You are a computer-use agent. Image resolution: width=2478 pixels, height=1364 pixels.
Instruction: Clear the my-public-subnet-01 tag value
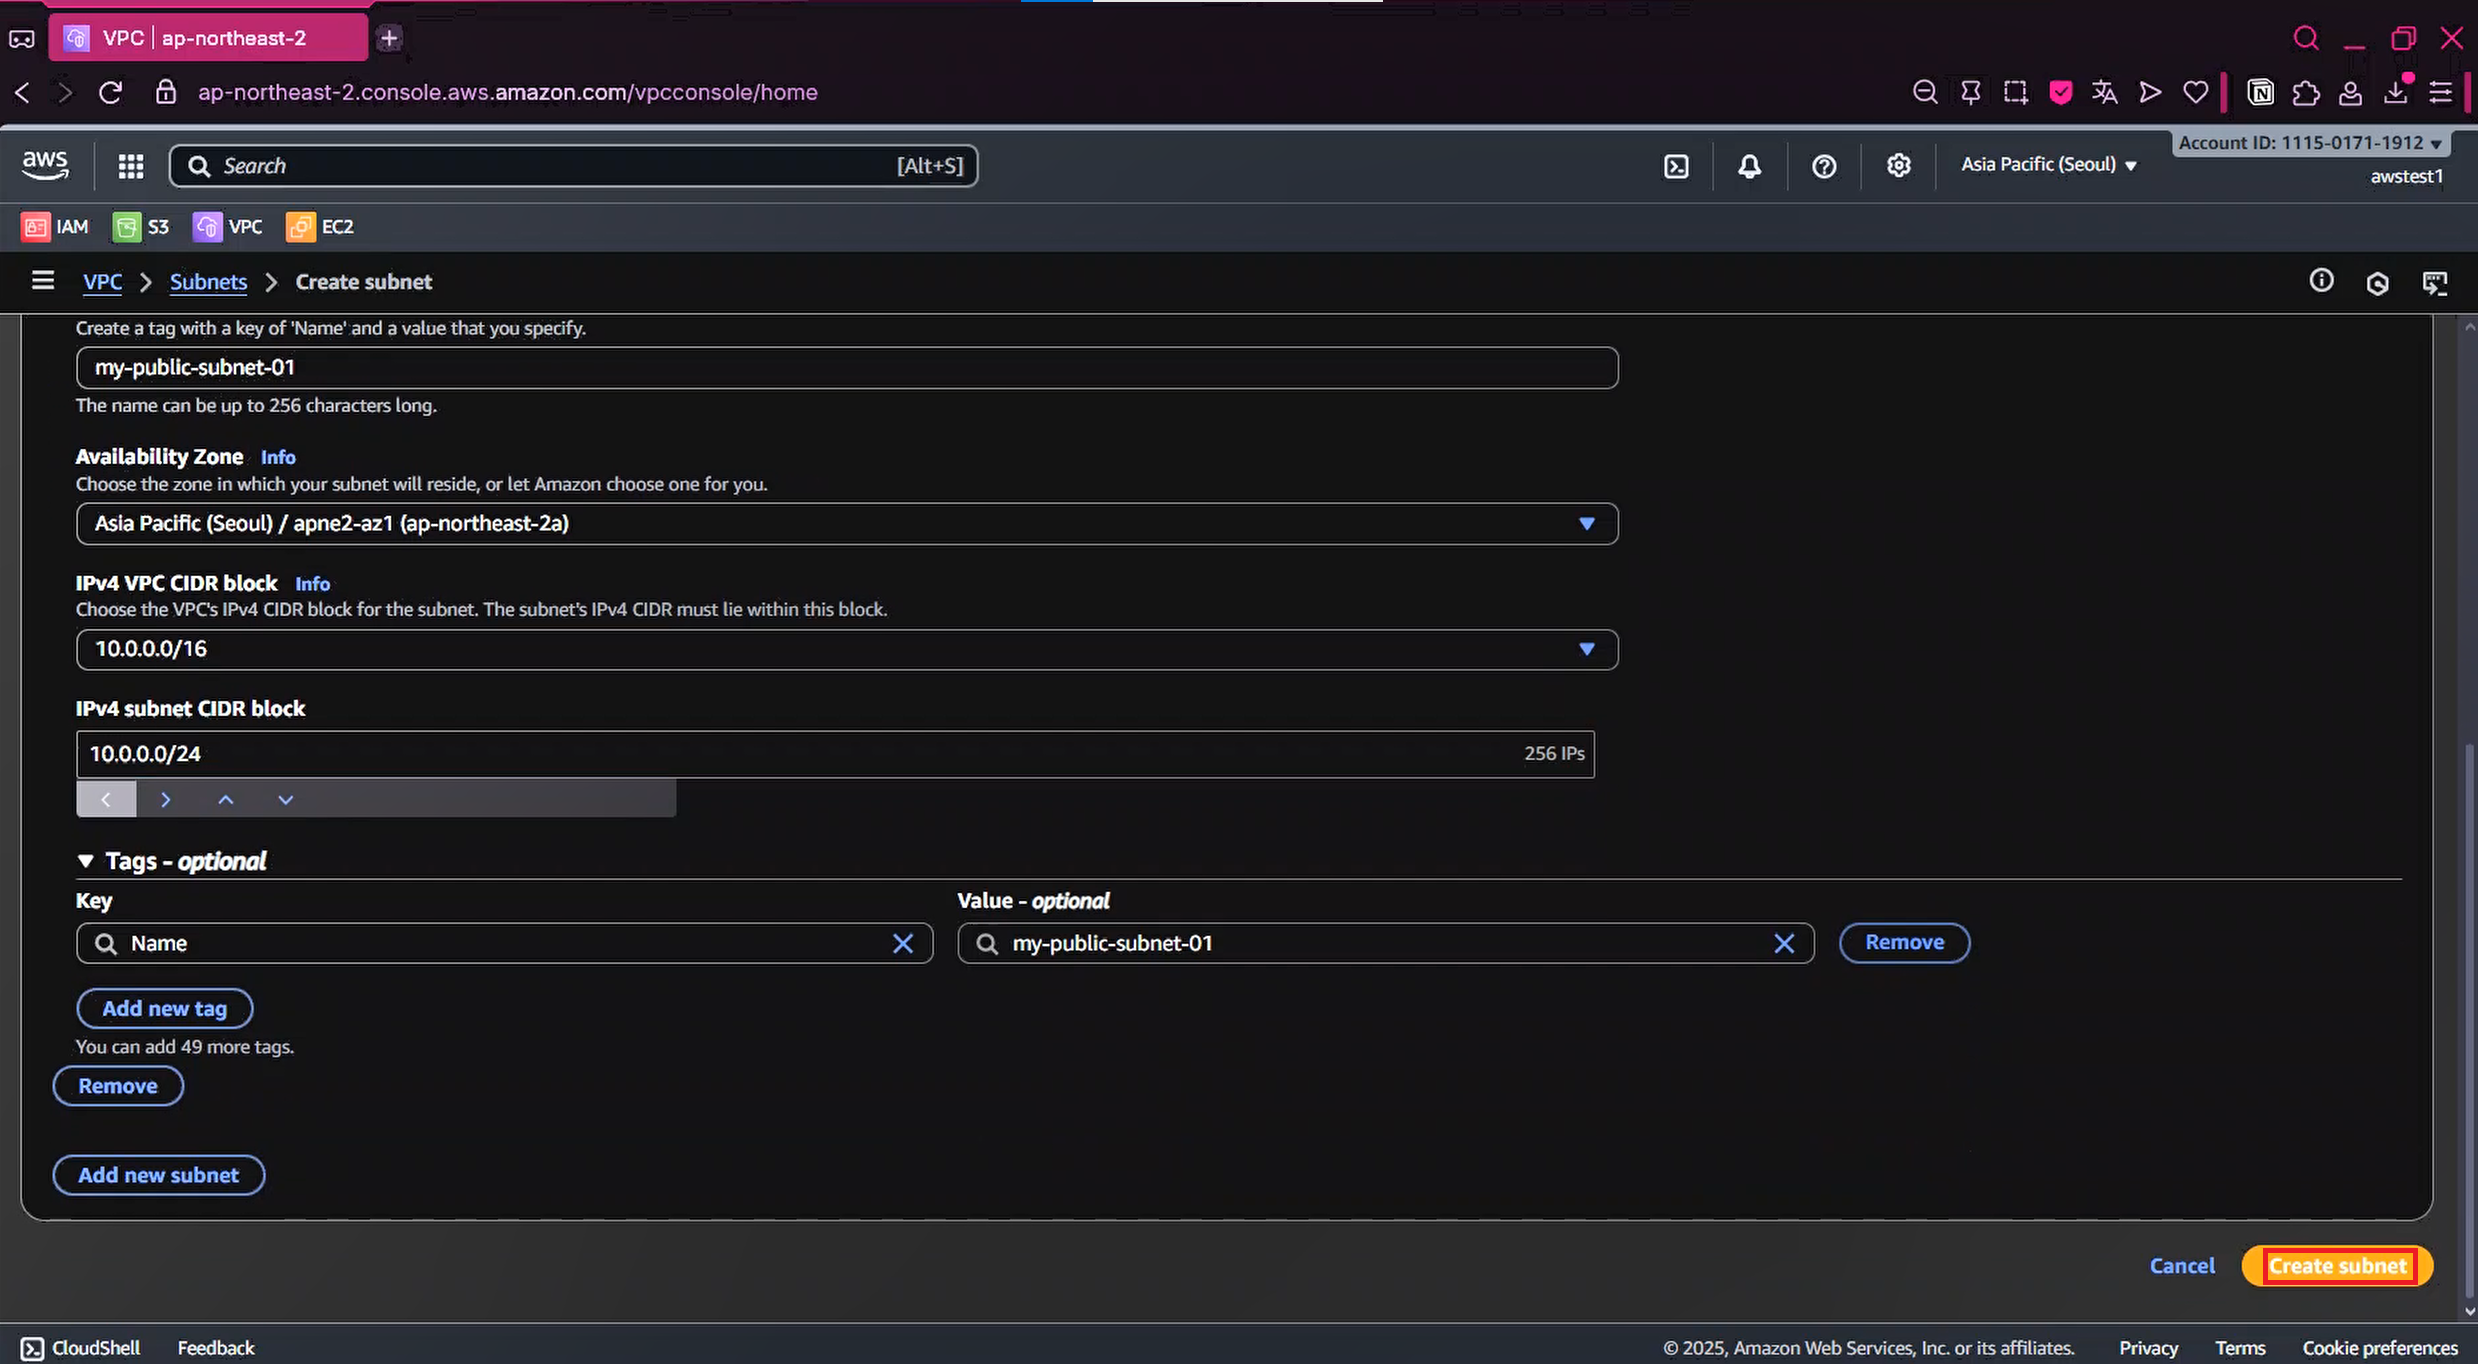coord(1783,943)
